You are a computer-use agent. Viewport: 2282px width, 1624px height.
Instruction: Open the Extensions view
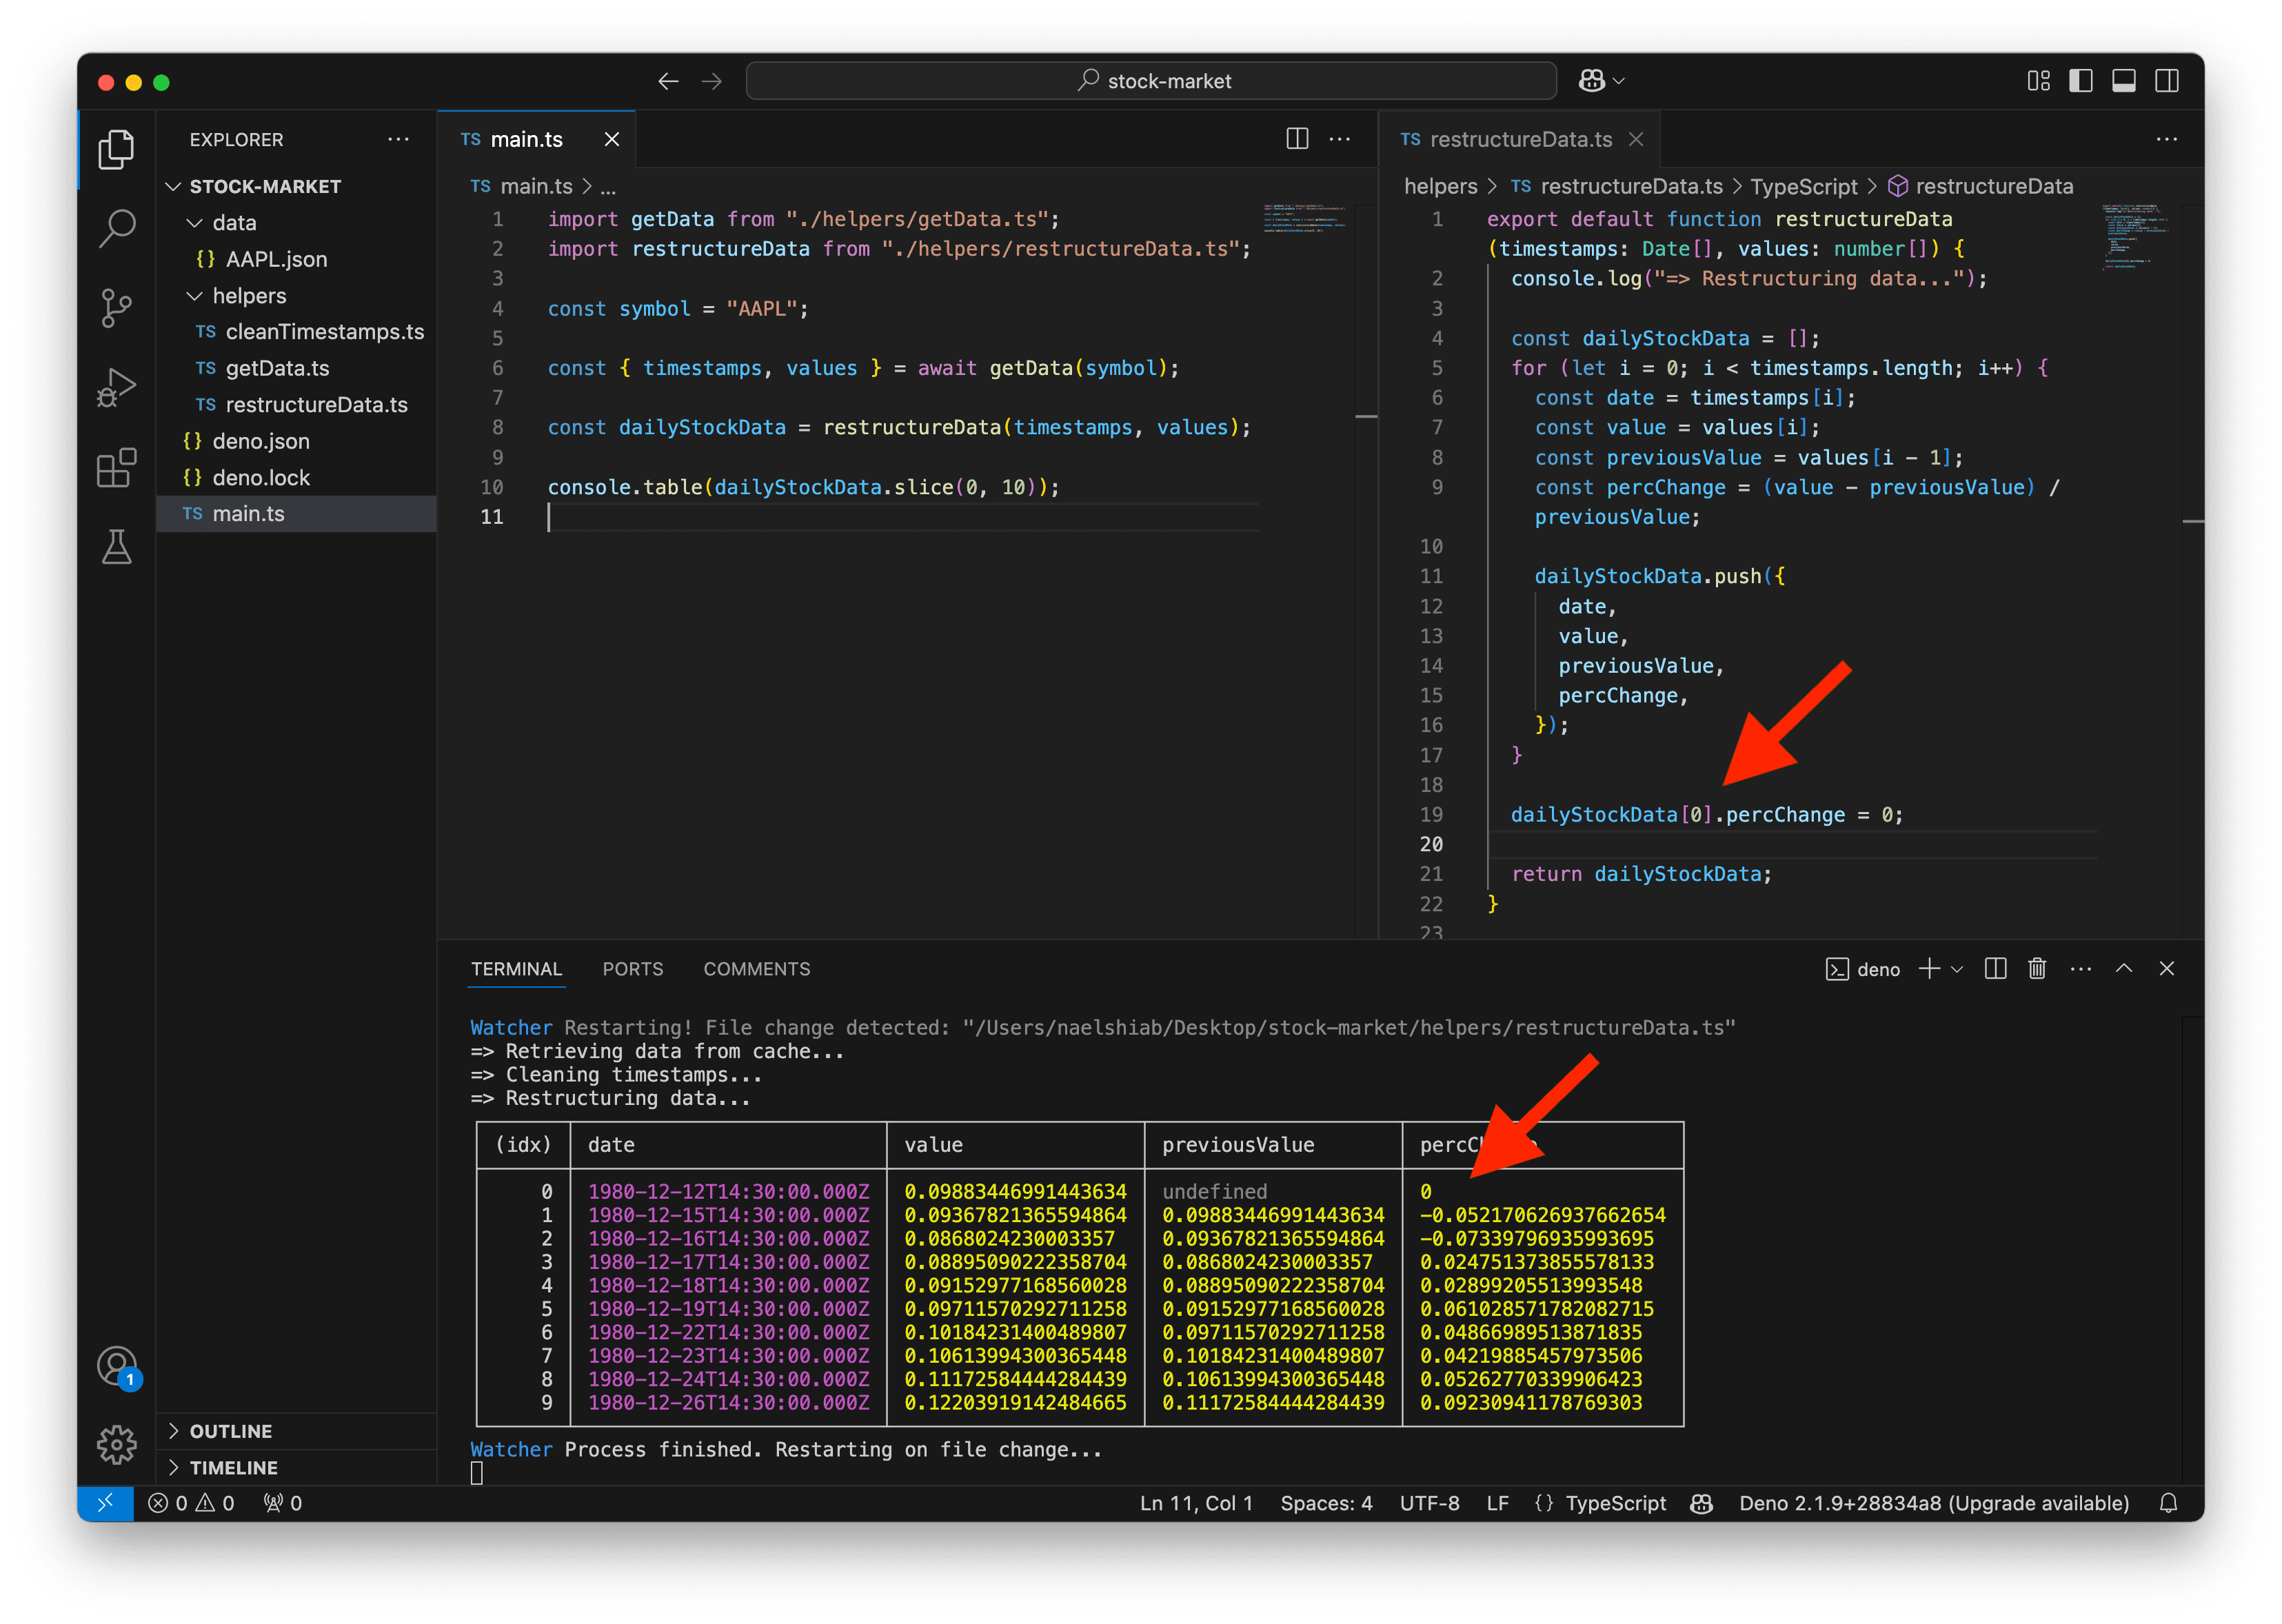pos(116,467)
